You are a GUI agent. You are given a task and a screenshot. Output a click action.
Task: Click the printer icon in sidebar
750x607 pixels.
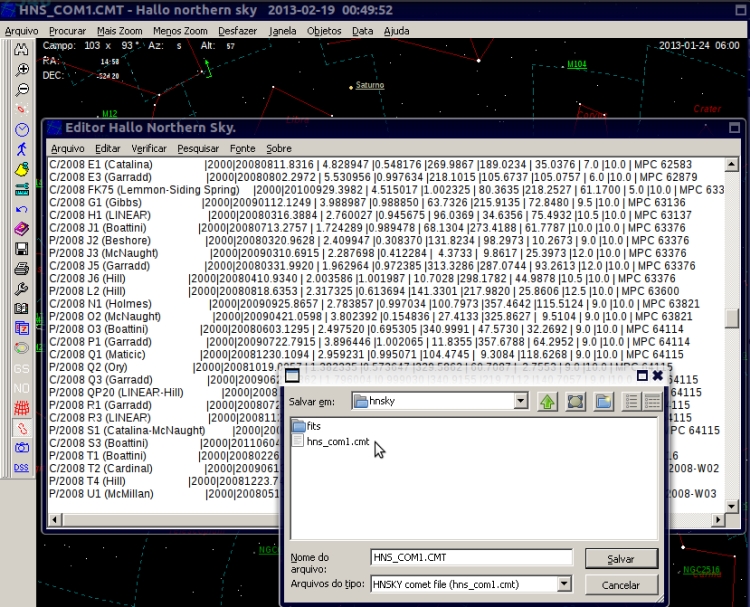[x=22, y=269]
